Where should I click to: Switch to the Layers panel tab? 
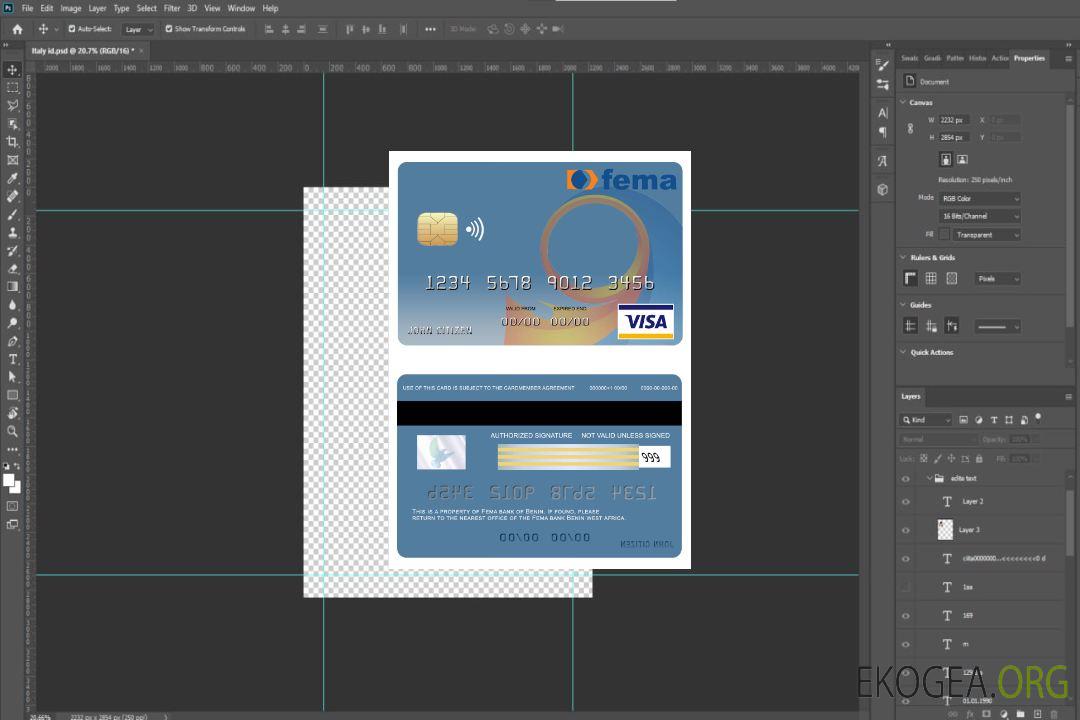[x=911, y=396]
